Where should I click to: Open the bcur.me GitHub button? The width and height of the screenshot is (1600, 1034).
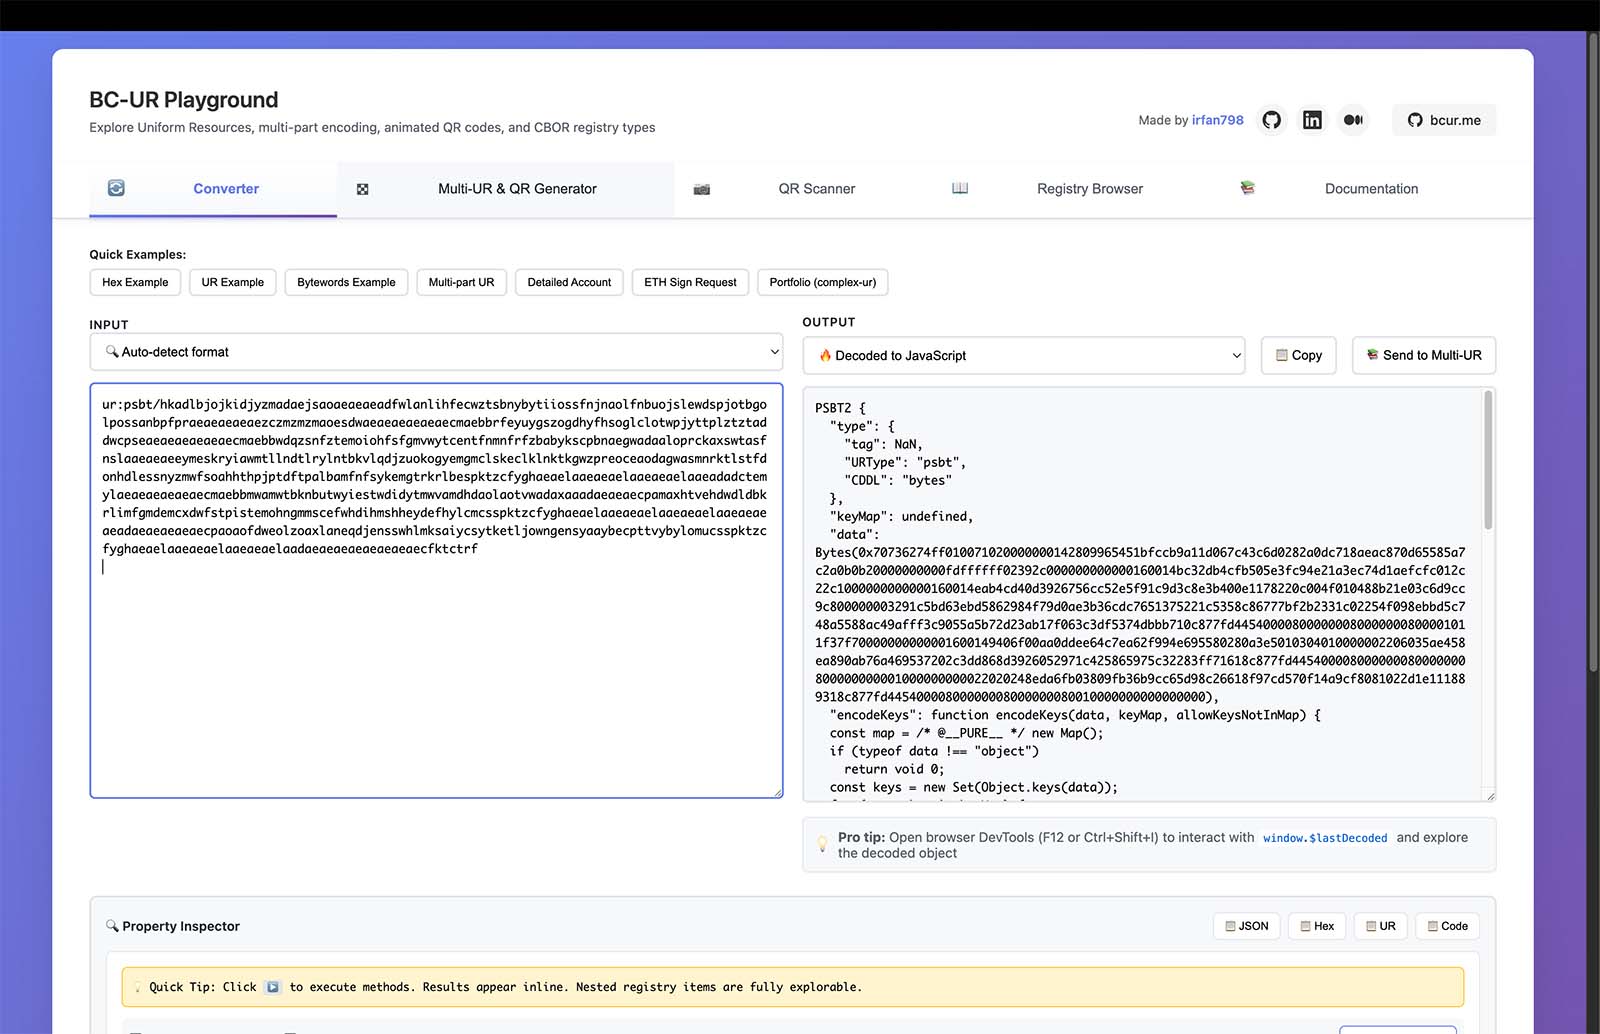point(1443,120)
